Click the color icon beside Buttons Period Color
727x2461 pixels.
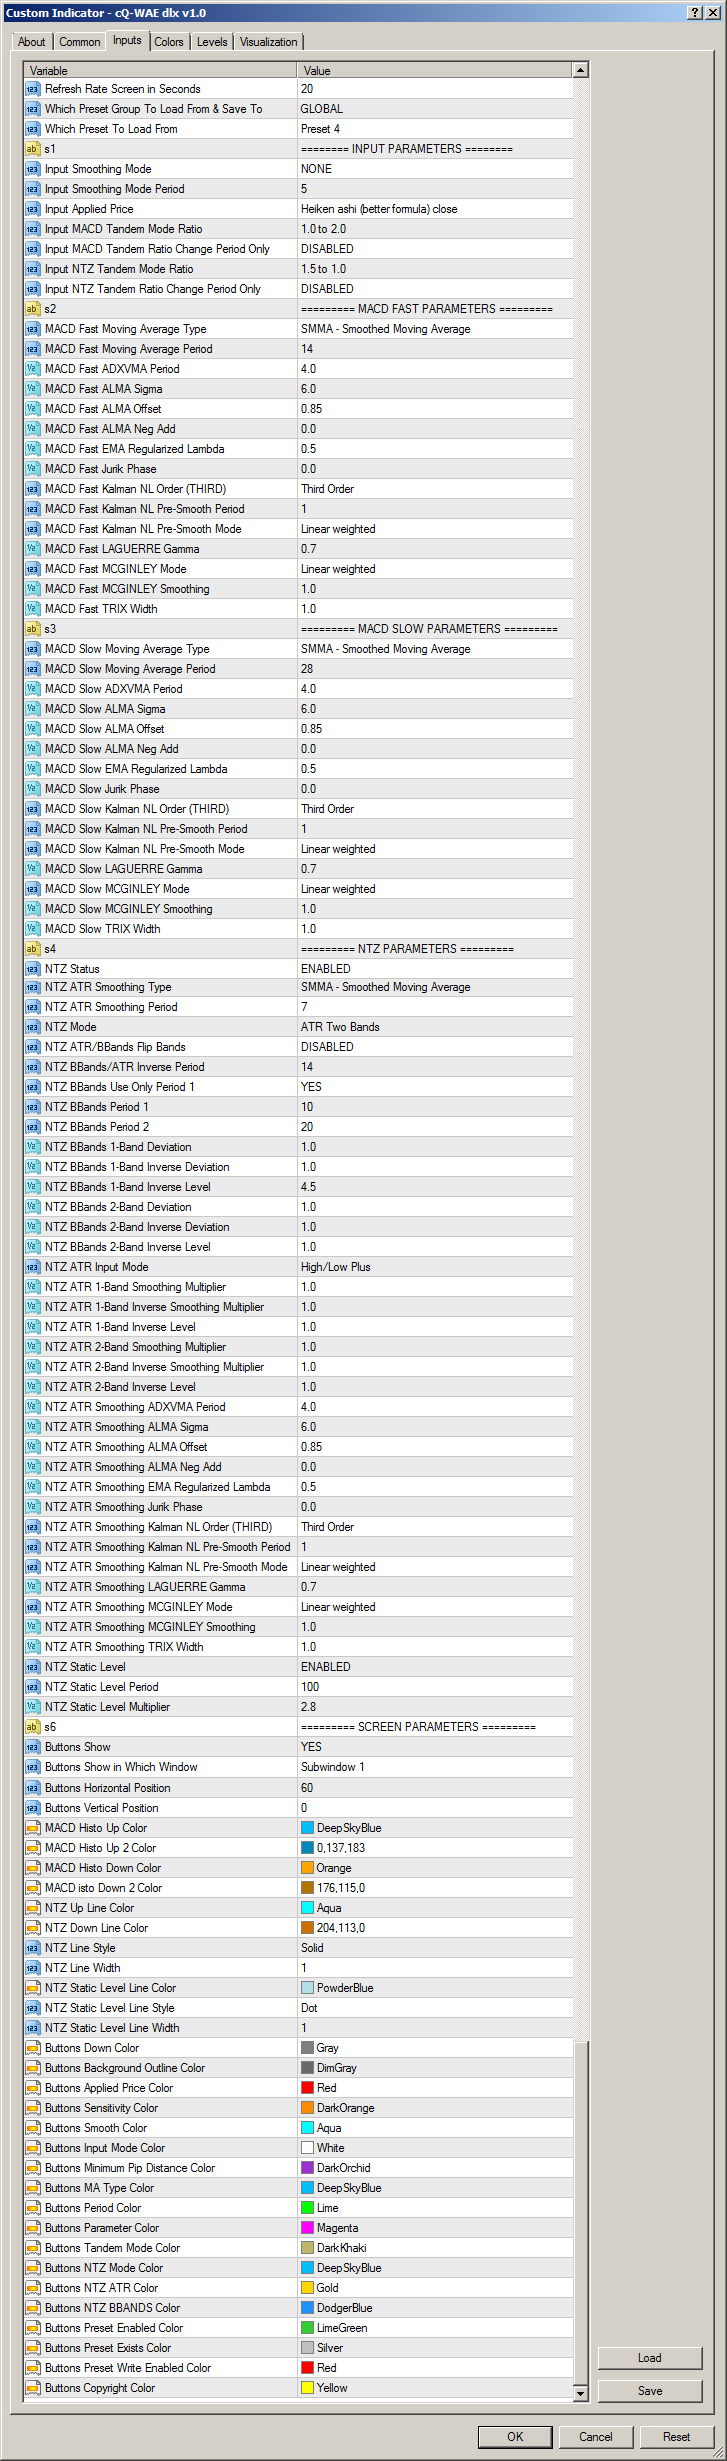[33, 2208]
